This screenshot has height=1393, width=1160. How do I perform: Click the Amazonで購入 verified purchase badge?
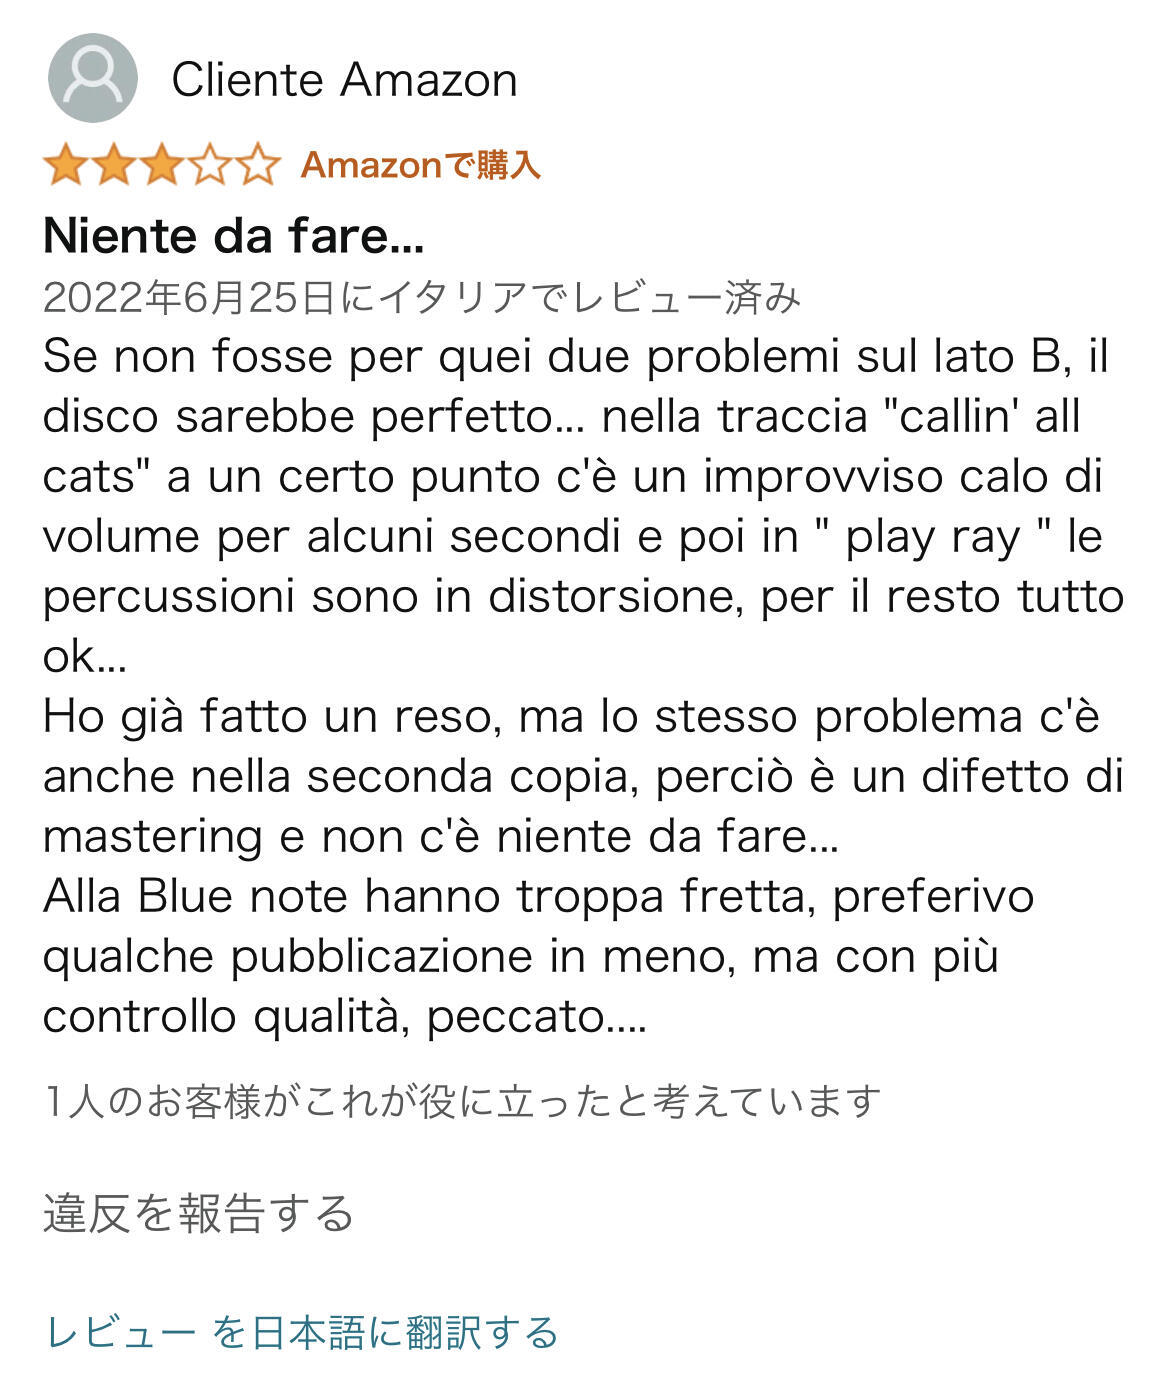click(x=420, y=165)
